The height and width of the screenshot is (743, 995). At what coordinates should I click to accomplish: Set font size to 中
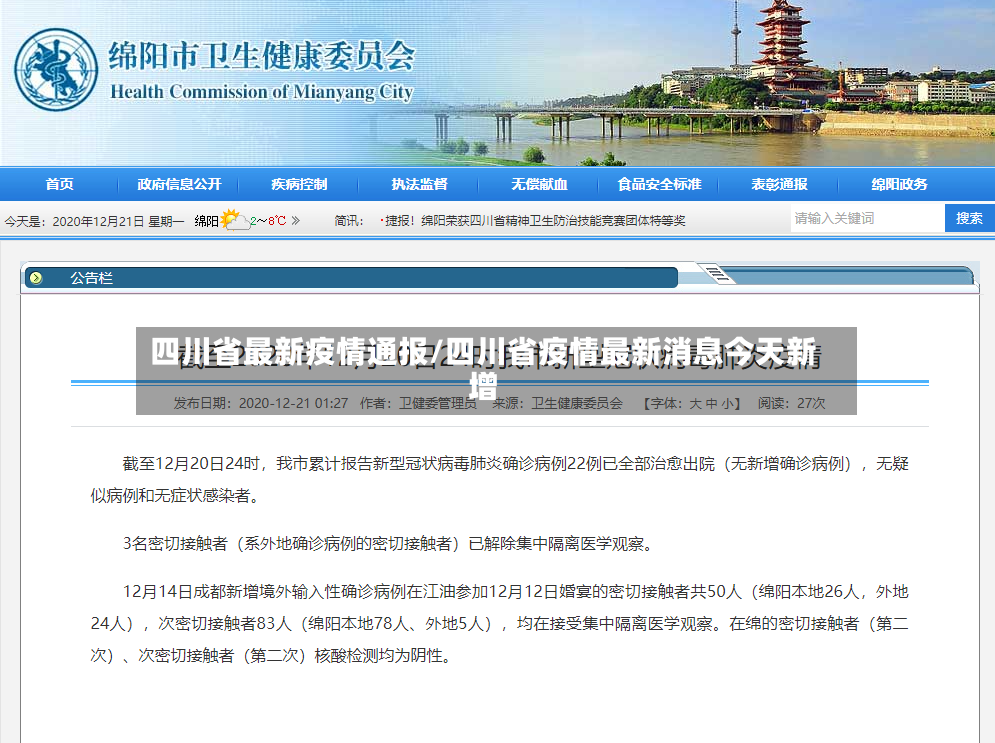tap(711, 404)
